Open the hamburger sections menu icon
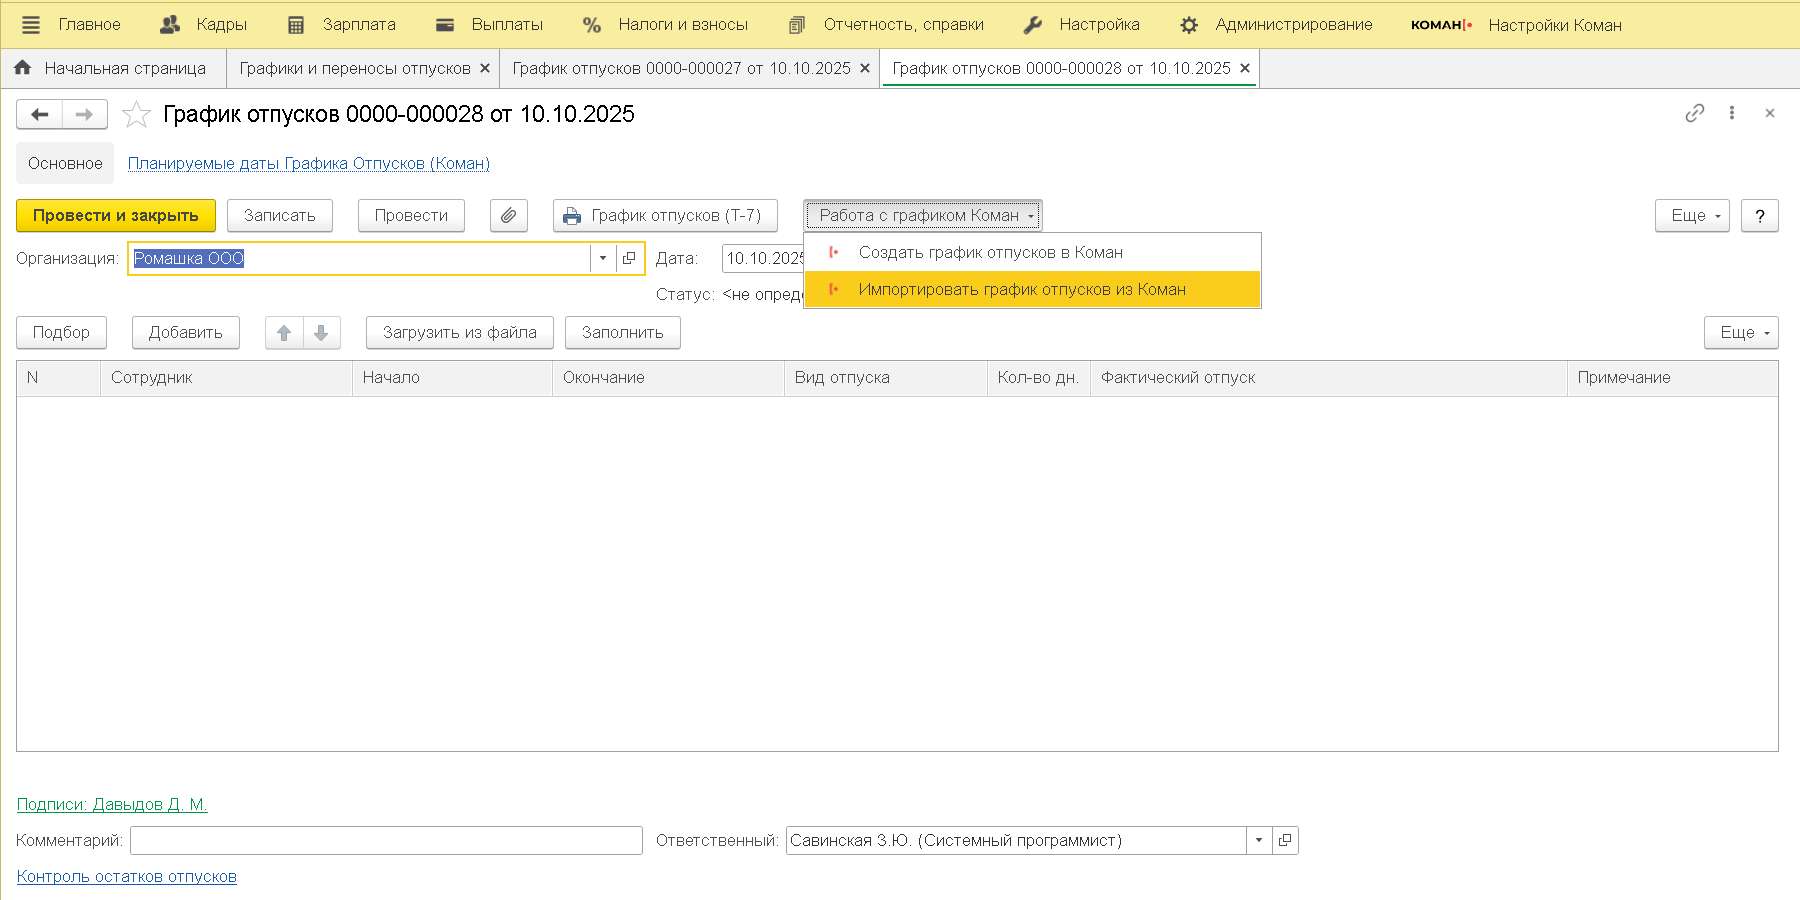Image resolution: width=1800 pixels, height=900 pixels. point(31,25)
